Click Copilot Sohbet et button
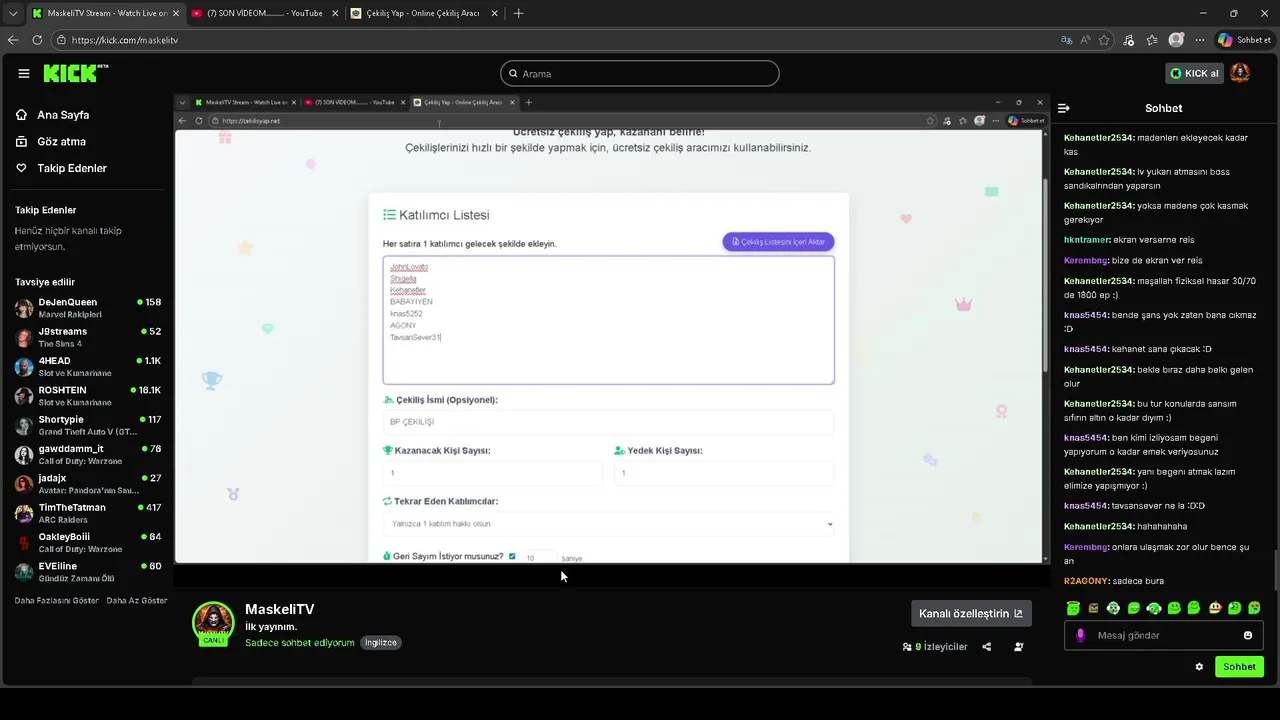The image size is (1280, 720). pos(1244,40)
